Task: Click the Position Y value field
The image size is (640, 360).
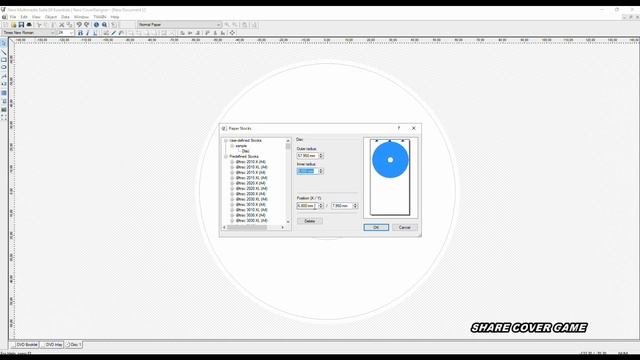Action: [342, 206]
